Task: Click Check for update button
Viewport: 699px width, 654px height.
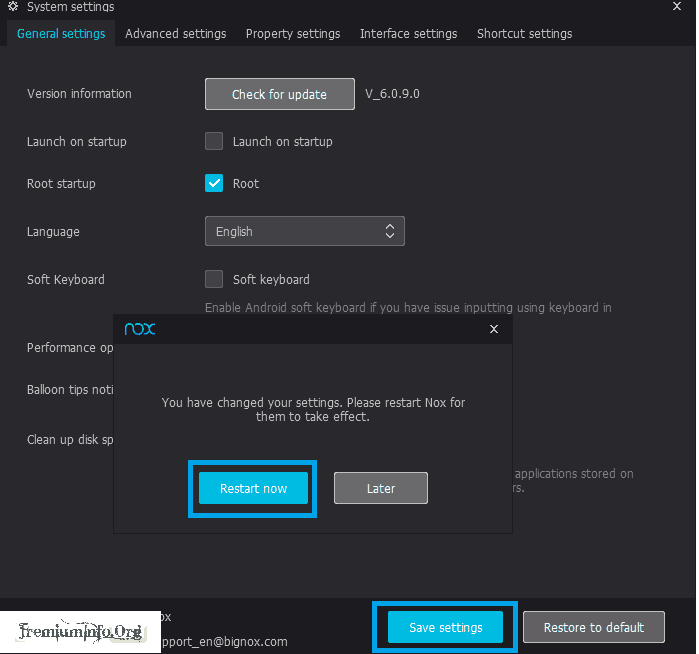Action: [x=280, y=94]
